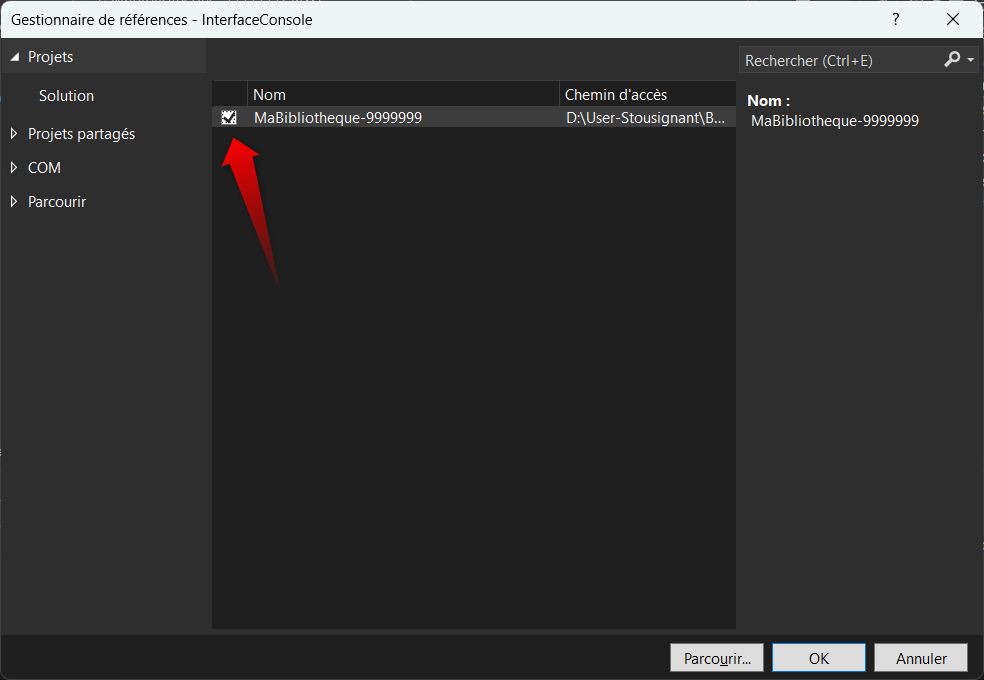Expand the Projets partagés arrow

[14, 134]
